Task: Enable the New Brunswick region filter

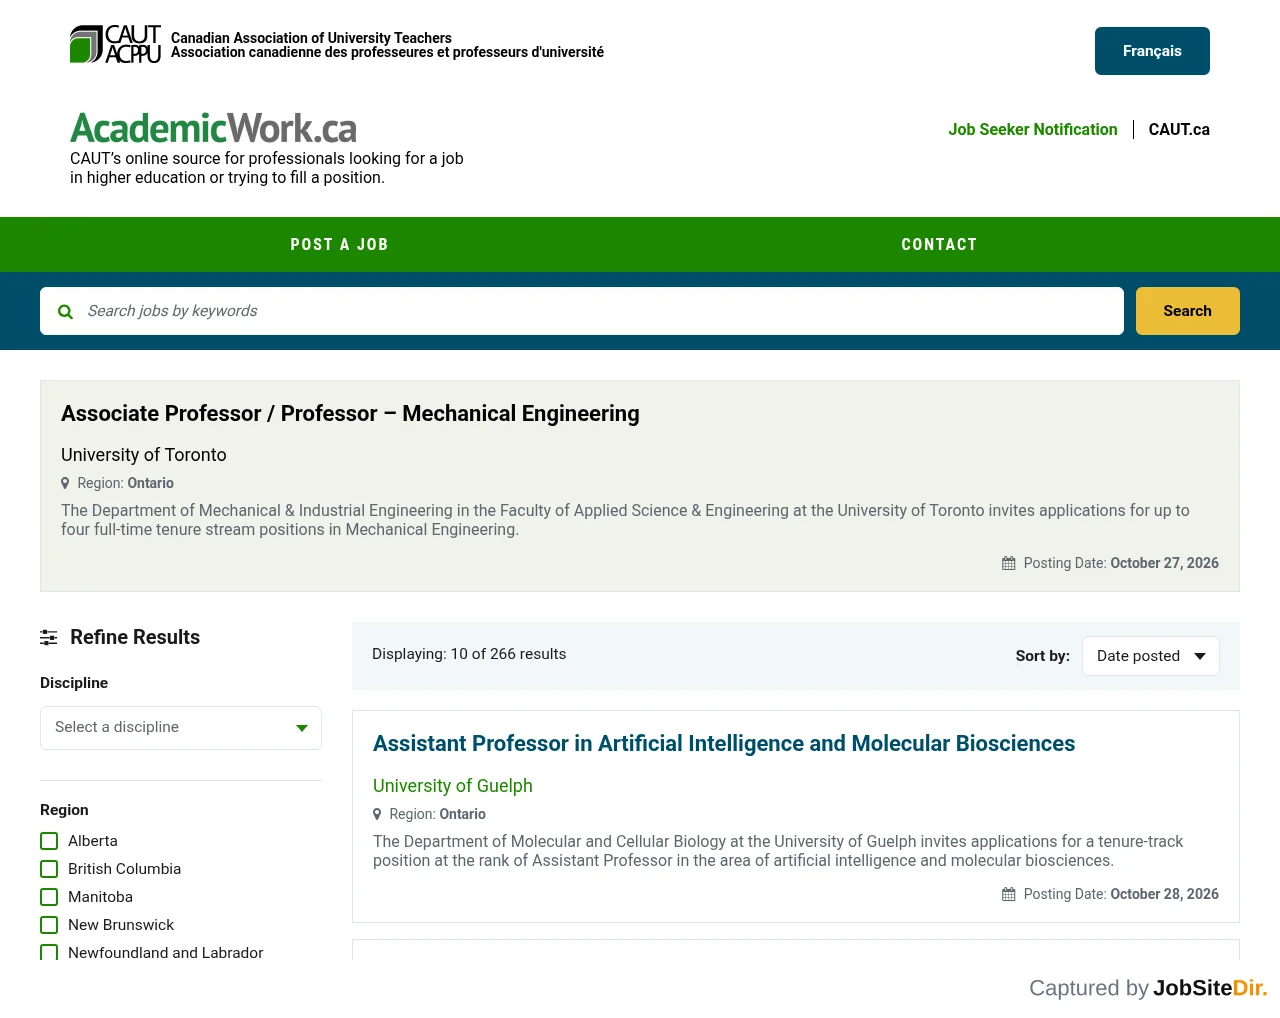Action: 49,925
